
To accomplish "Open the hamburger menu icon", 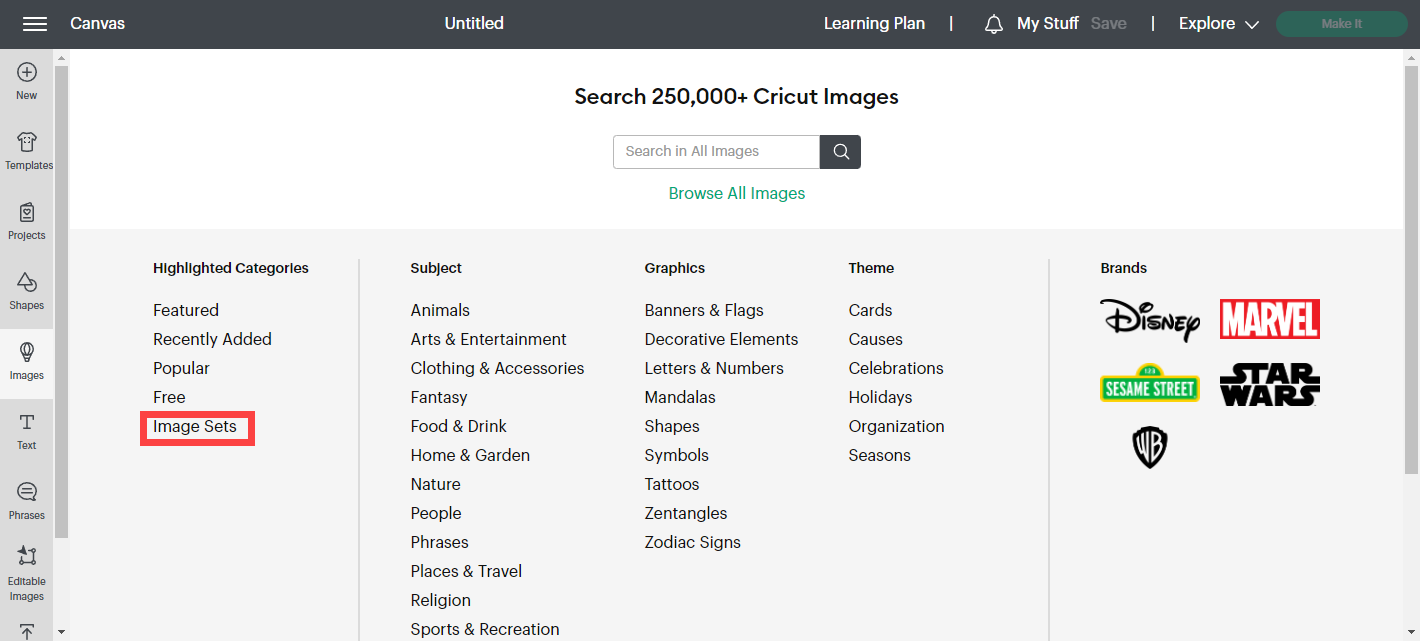I will pyautogui.click(x=35, y=24).
